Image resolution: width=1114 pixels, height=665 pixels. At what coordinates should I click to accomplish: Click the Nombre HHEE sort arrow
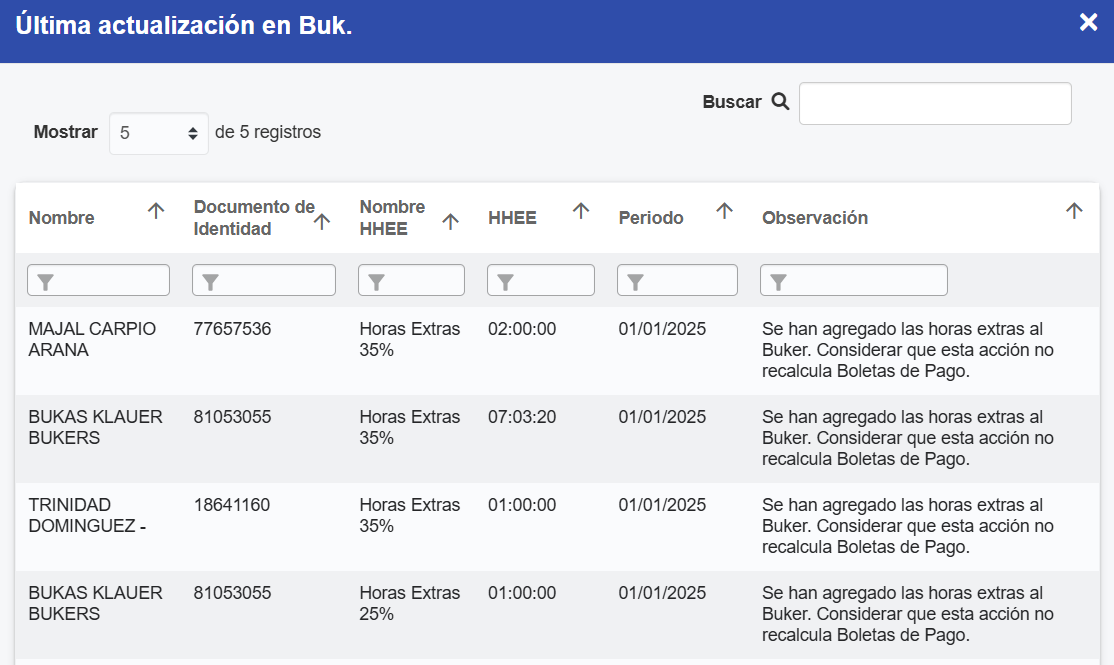451,222
